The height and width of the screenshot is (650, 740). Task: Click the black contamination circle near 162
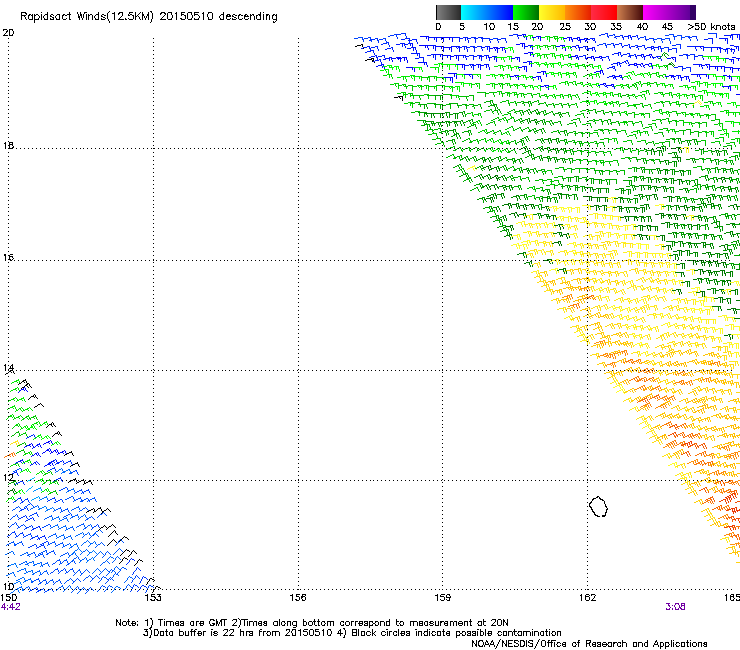[598, 506]
